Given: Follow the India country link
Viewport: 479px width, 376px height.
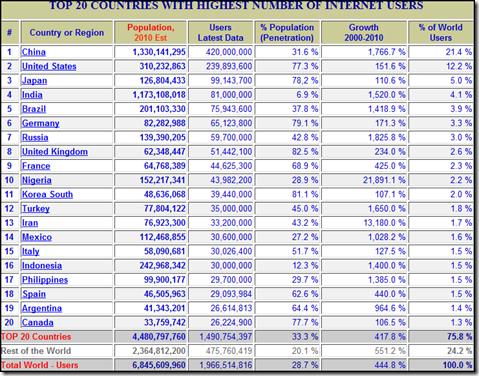Looking at the screenshot, I should [32, 95].
